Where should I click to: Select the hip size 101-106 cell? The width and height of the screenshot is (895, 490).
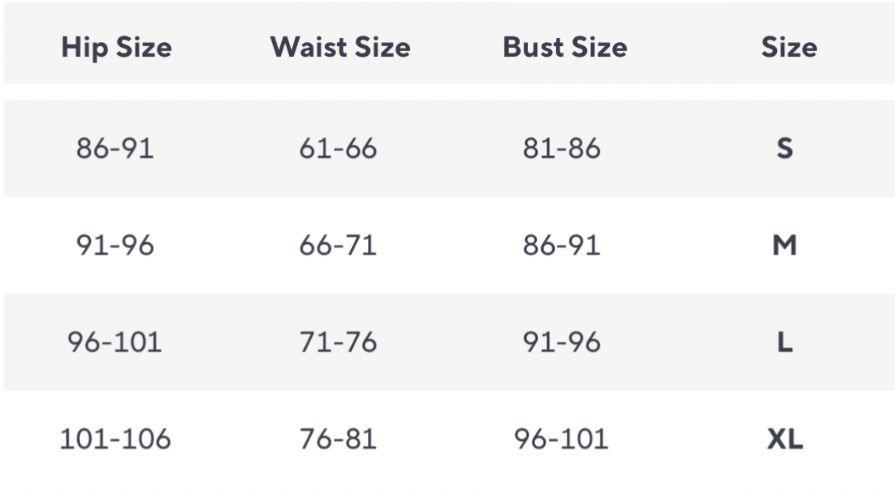(x=115, y=439)
